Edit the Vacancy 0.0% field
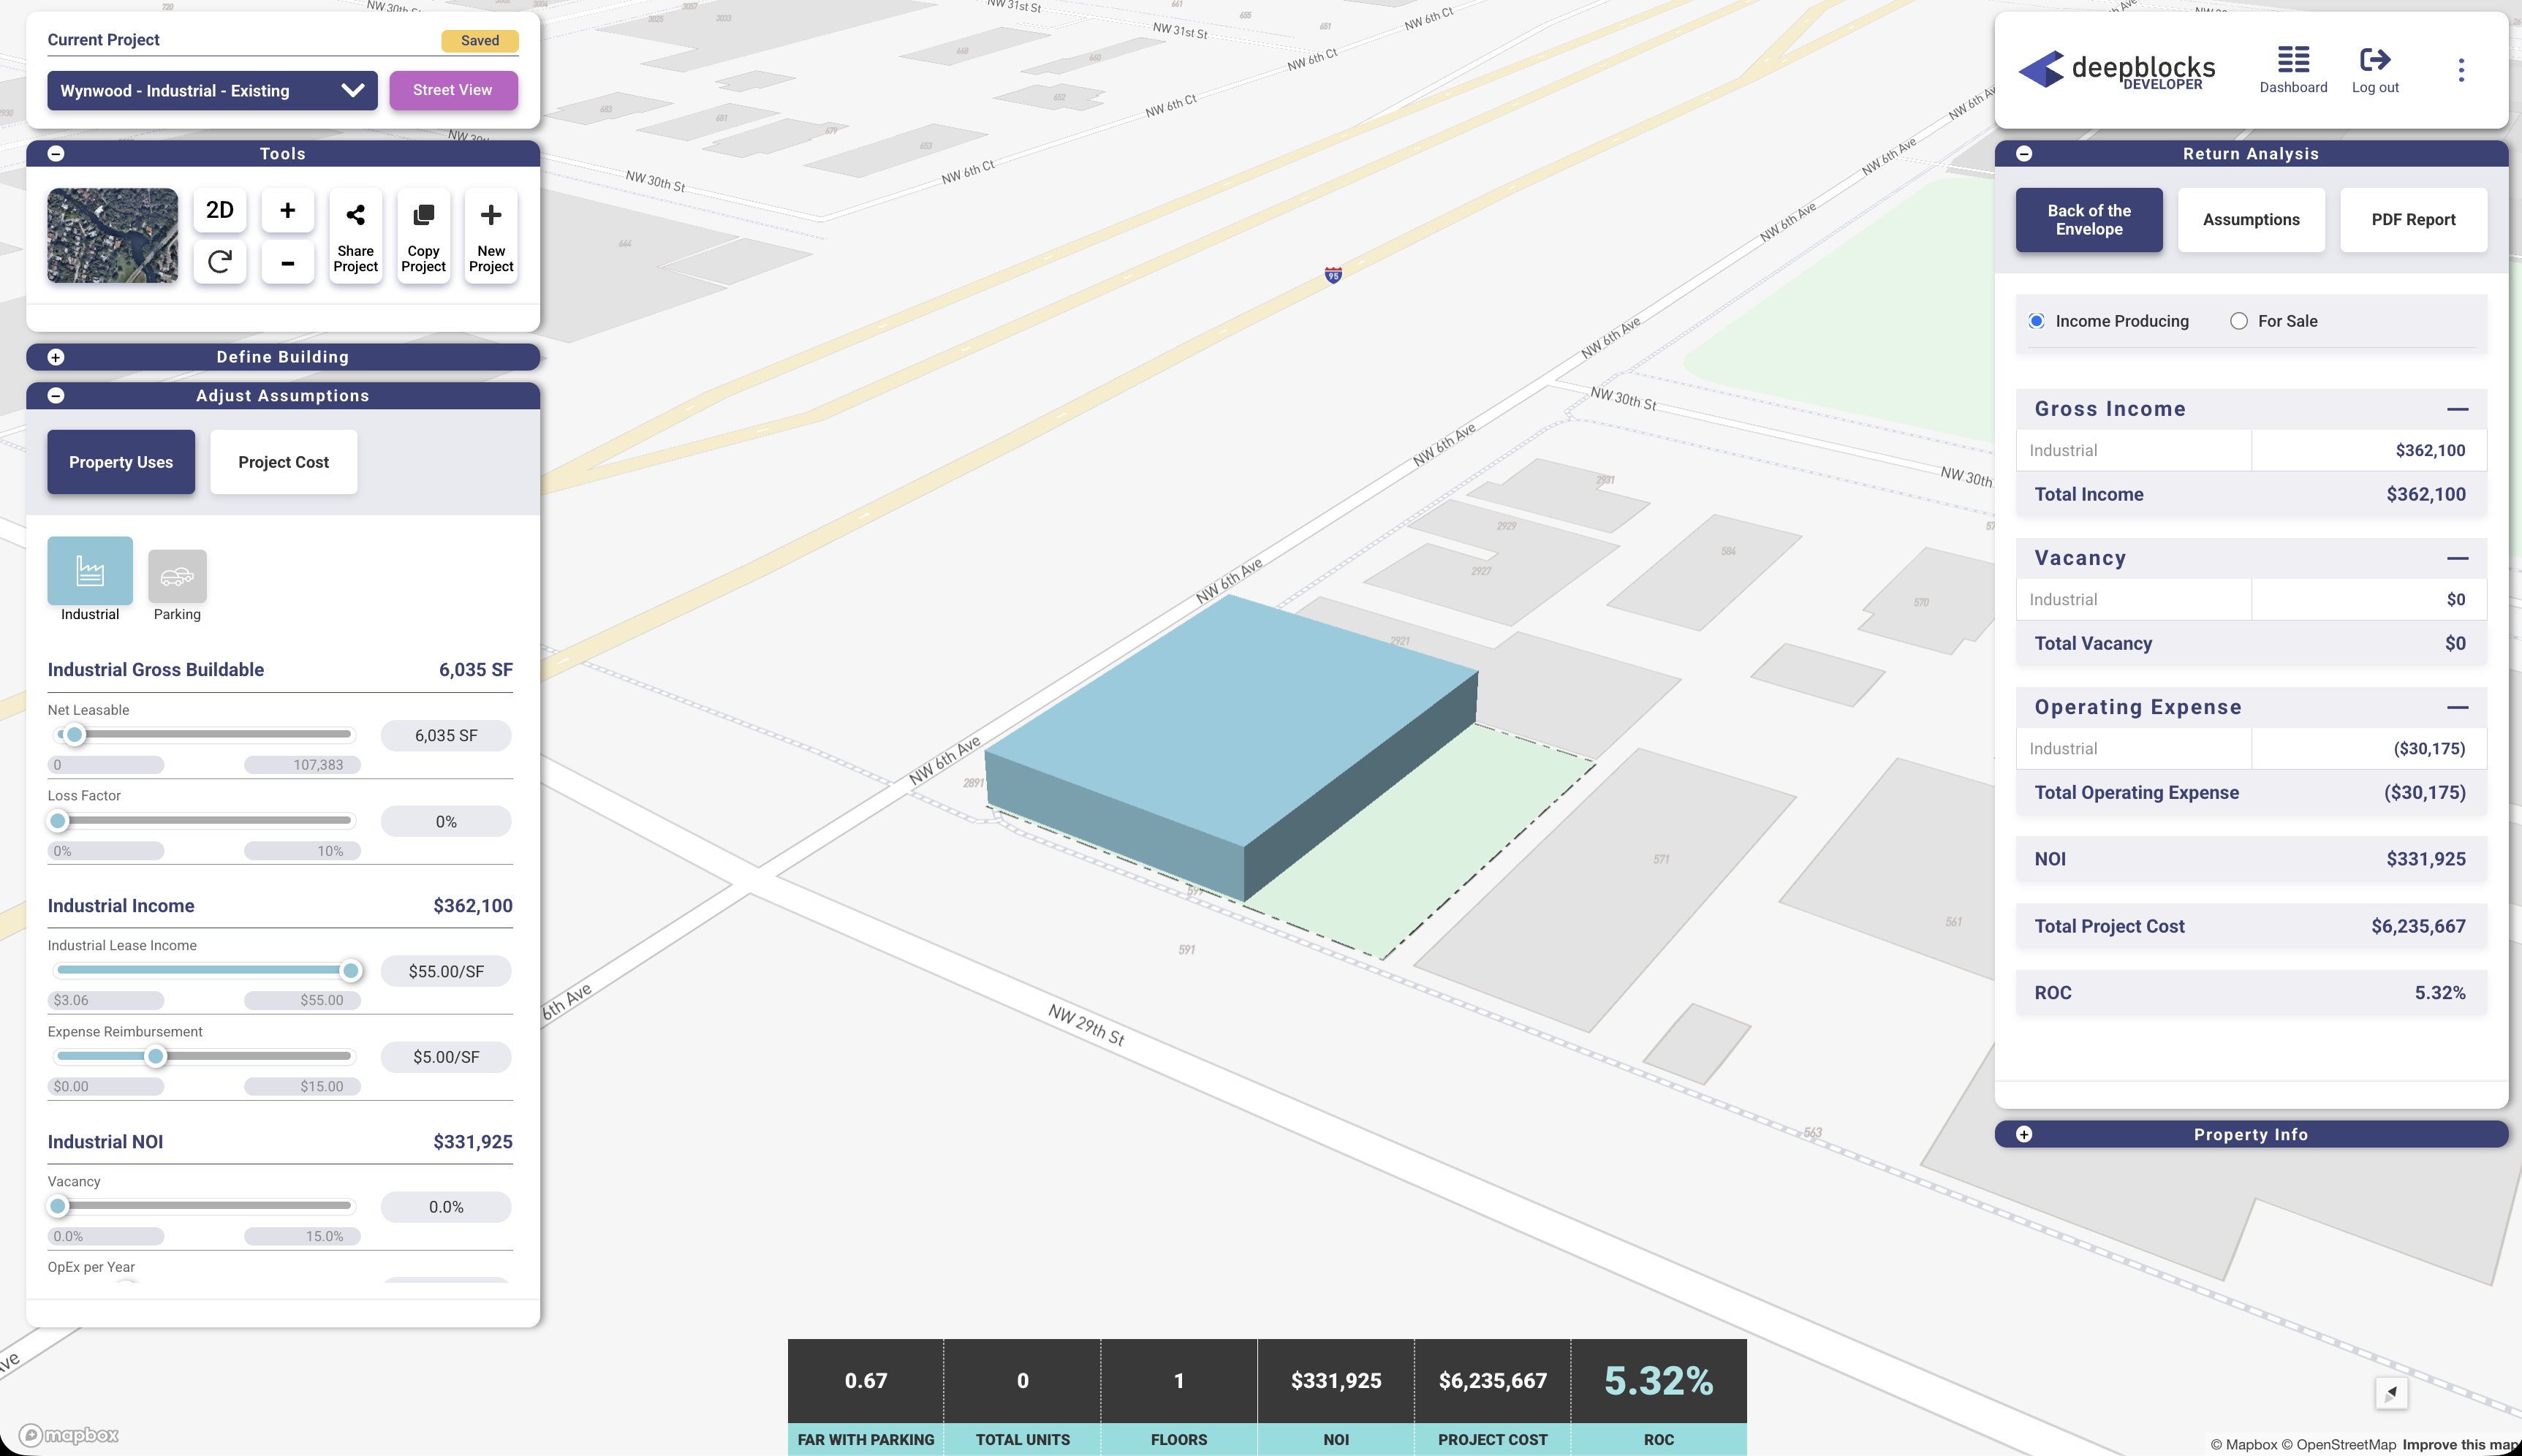The width and height of the screenshot is (2522, 1456). click(x=446, y=1207)
